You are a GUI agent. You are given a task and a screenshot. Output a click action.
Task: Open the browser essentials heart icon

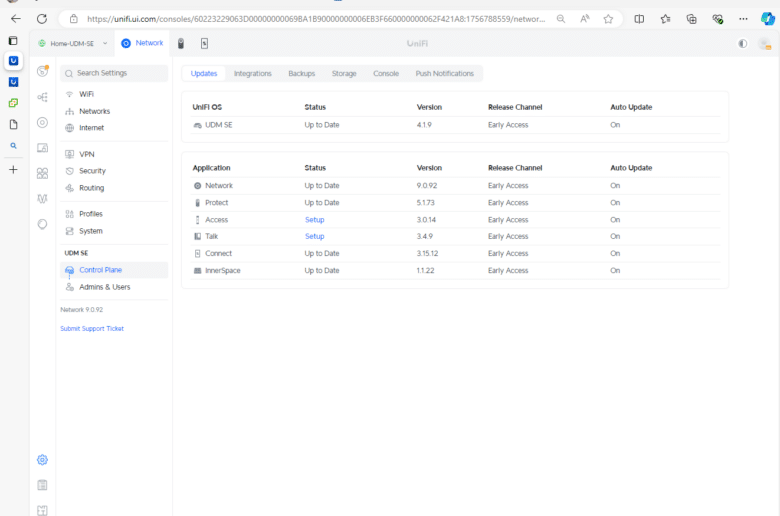[717, 19]
